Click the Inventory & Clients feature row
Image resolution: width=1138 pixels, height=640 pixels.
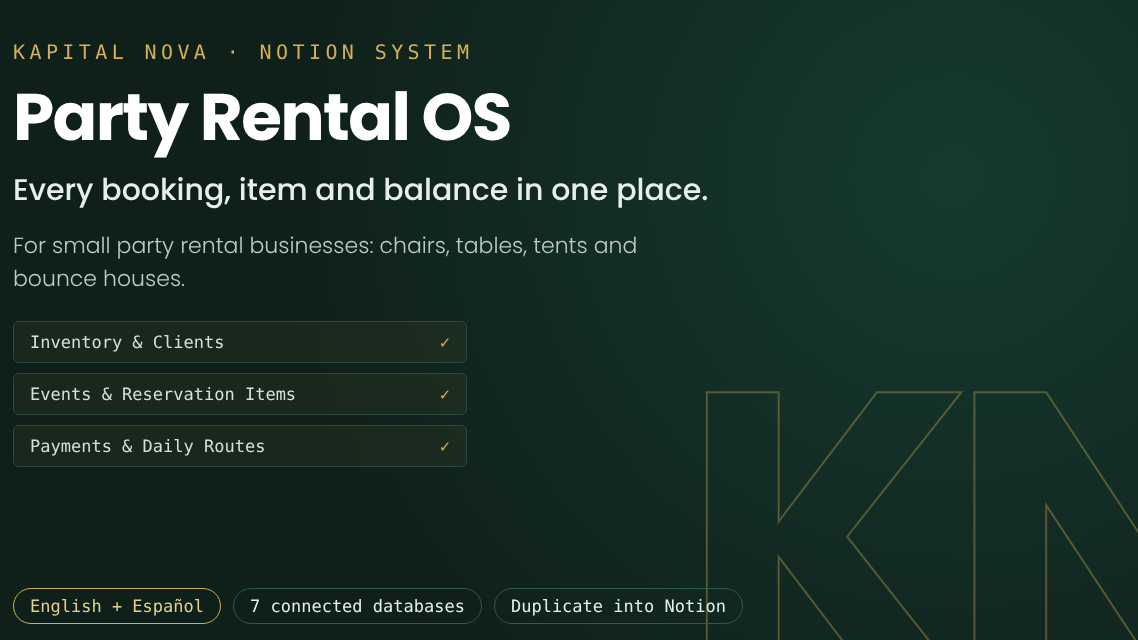coord(240,342)
